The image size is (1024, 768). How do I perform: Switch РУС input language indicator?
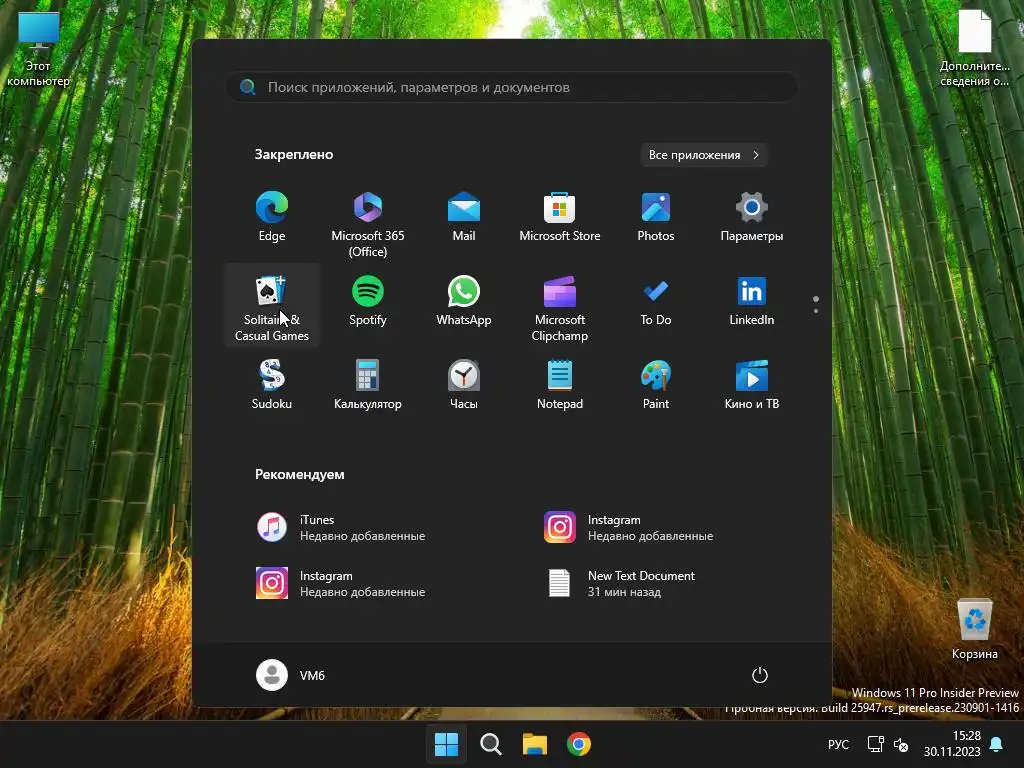[839, 744]
